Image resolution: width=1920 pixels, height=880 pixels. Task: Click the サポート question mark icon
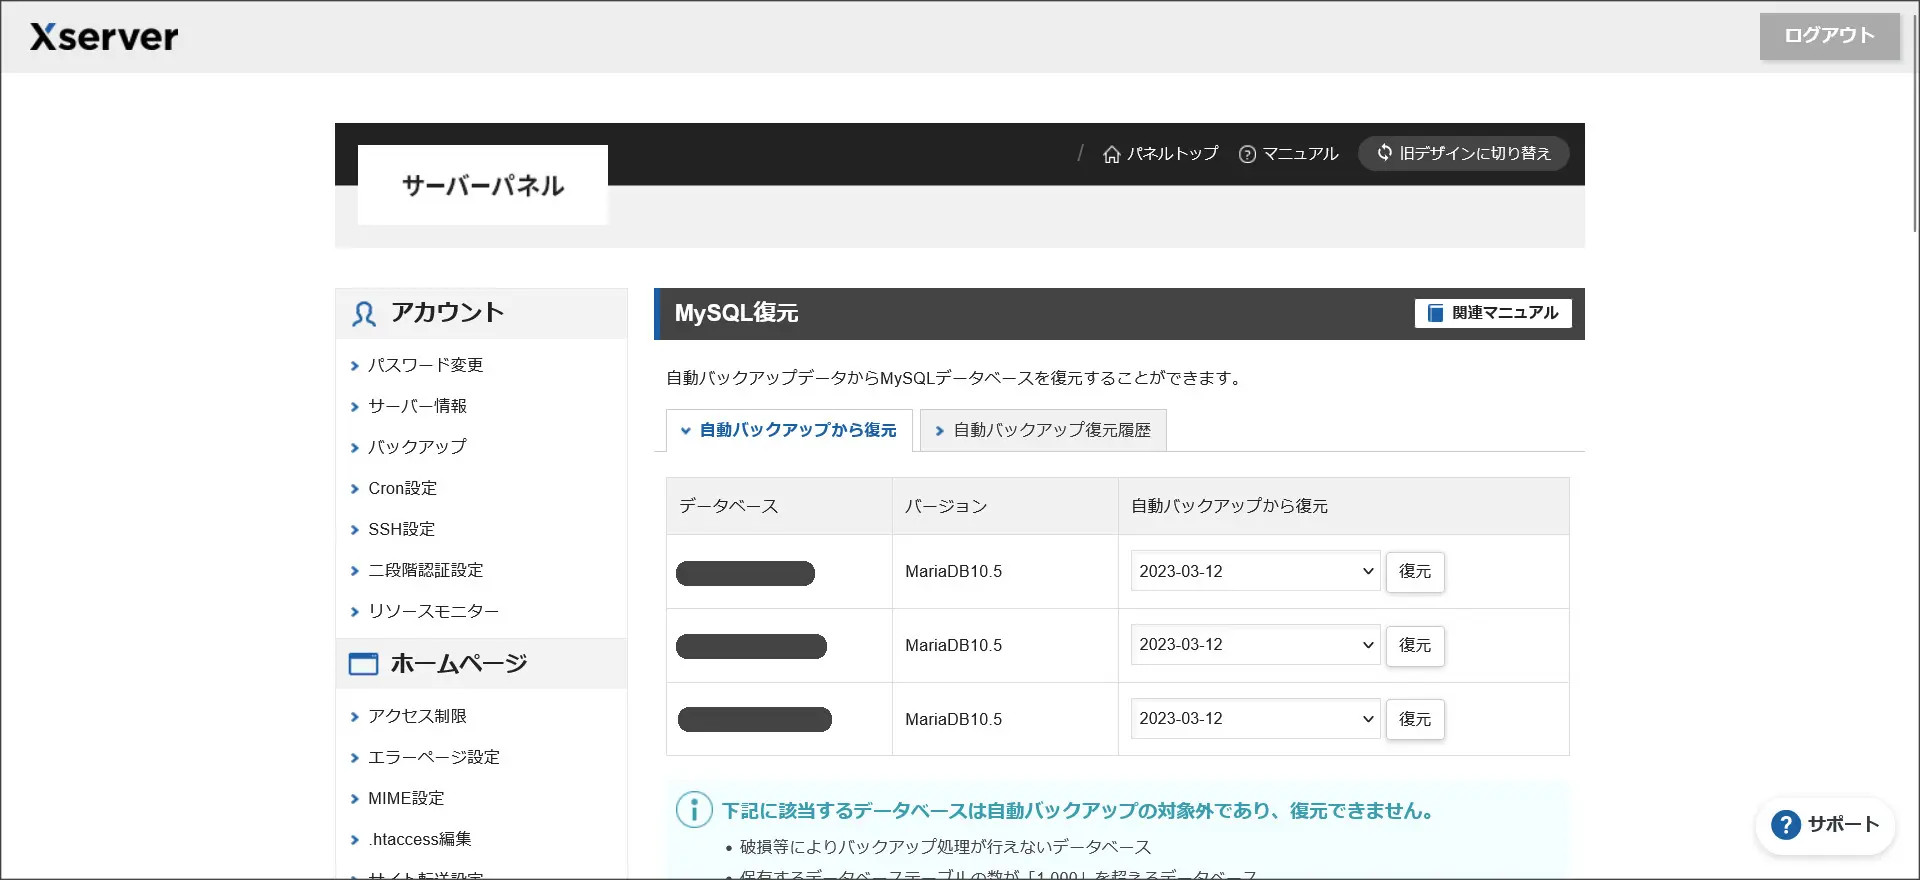click(x=1785, y=825)
